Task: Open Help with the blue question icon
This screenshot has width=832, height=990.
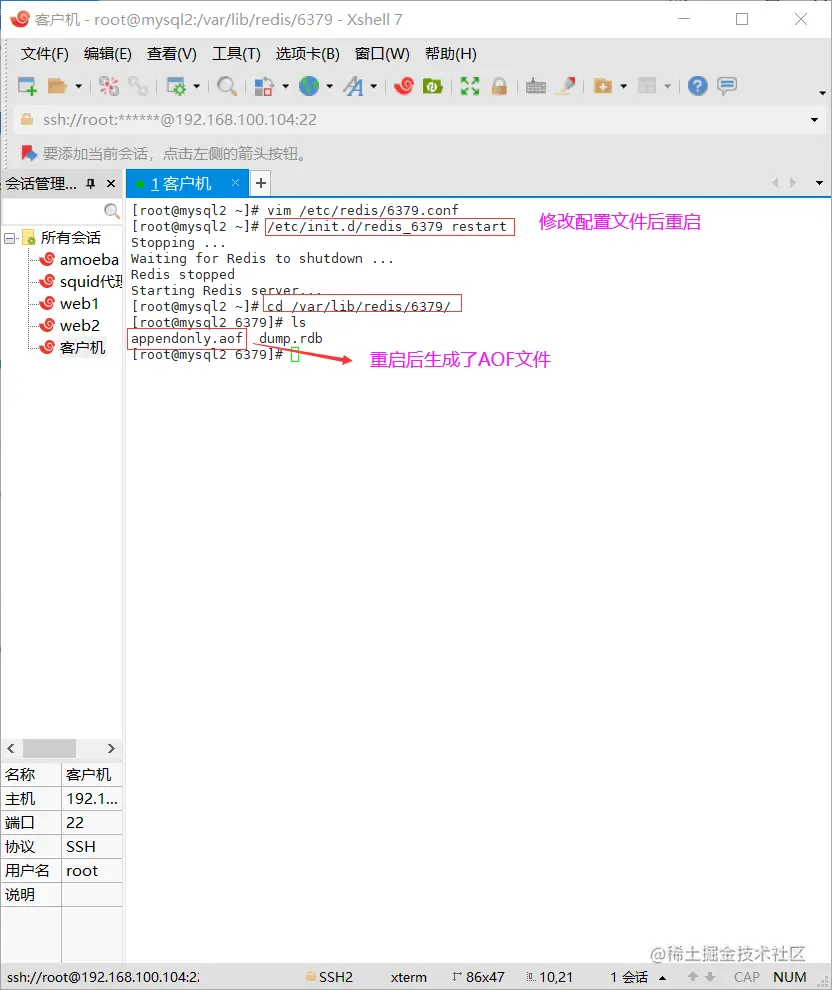Action: tap(698, 86)
